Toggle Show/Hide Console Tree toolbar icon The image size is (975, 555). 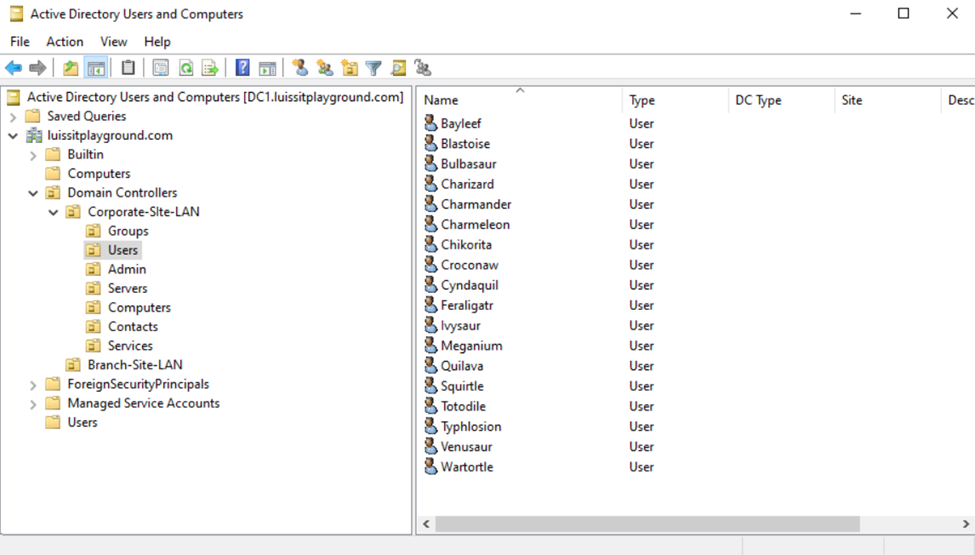96,68
